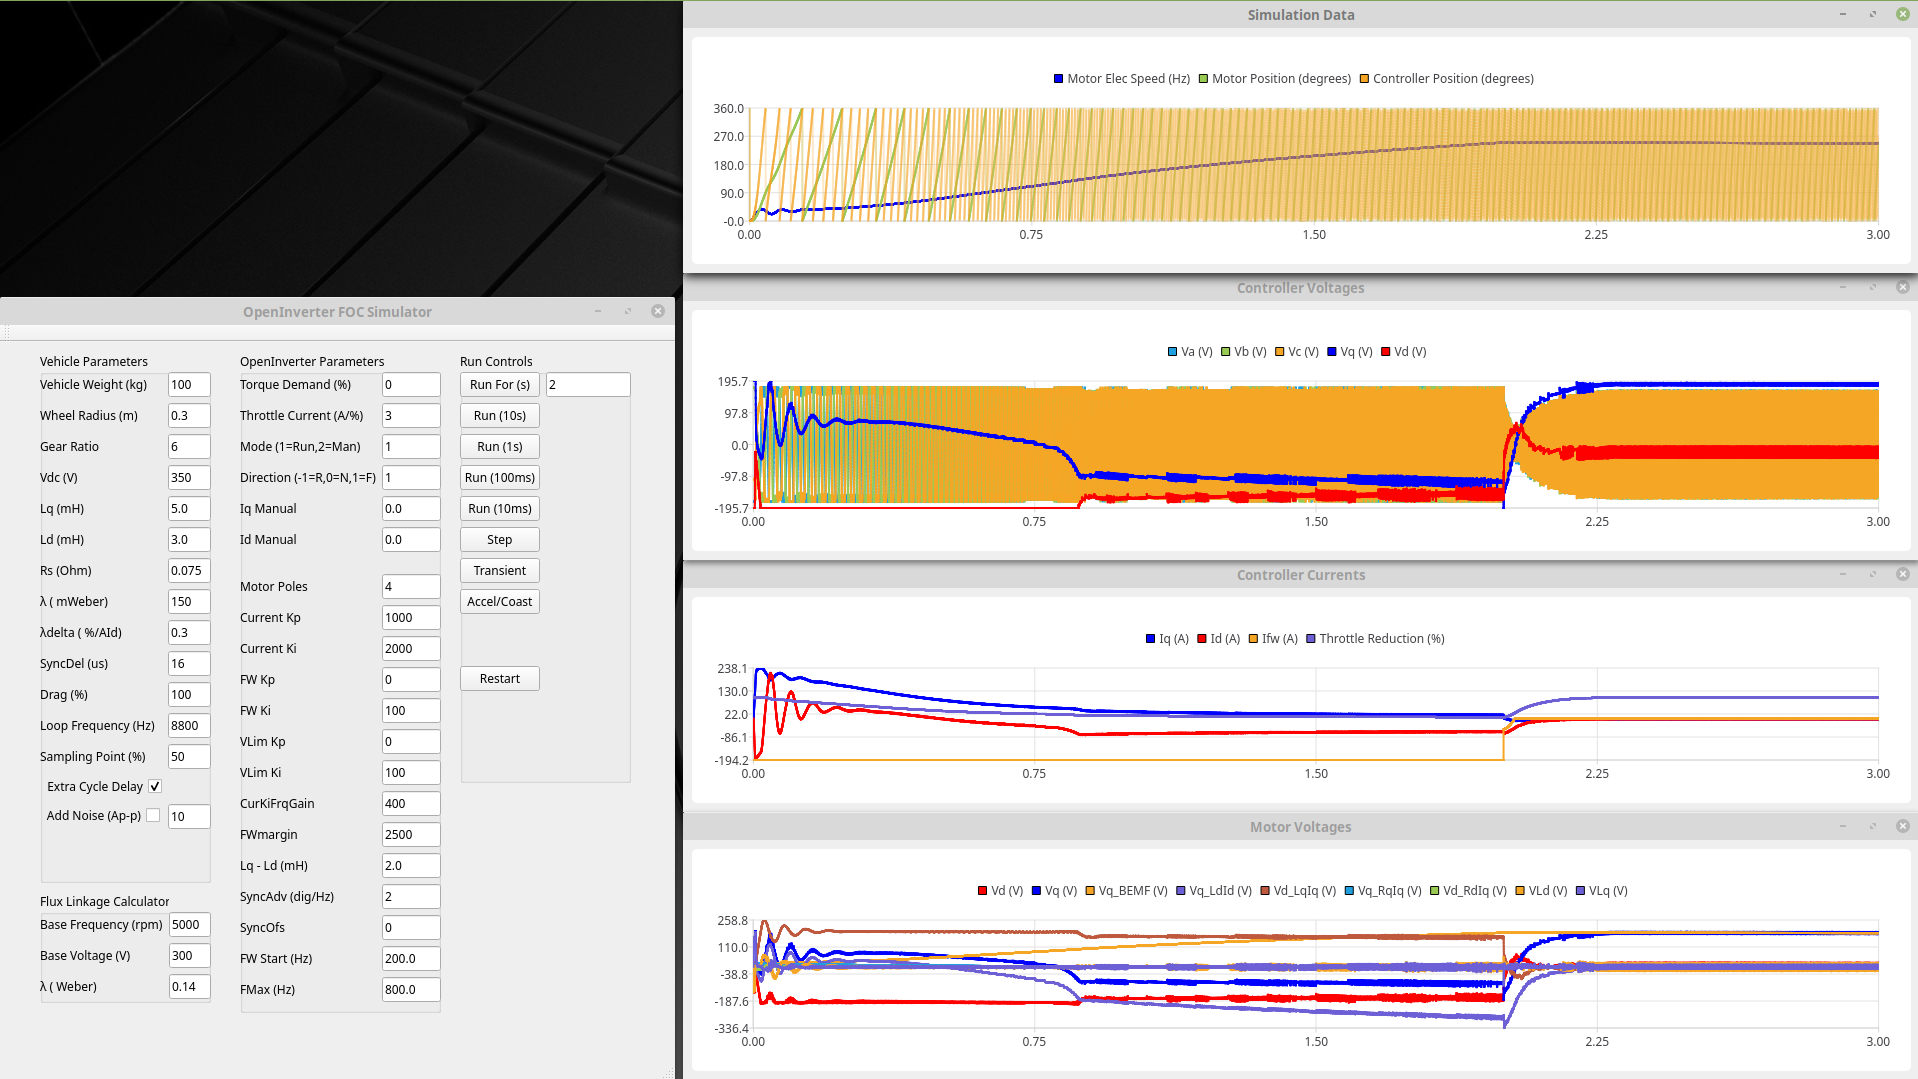Click the Run (100ms) button
This screenshot has width=1918, height=1079.
499,478
